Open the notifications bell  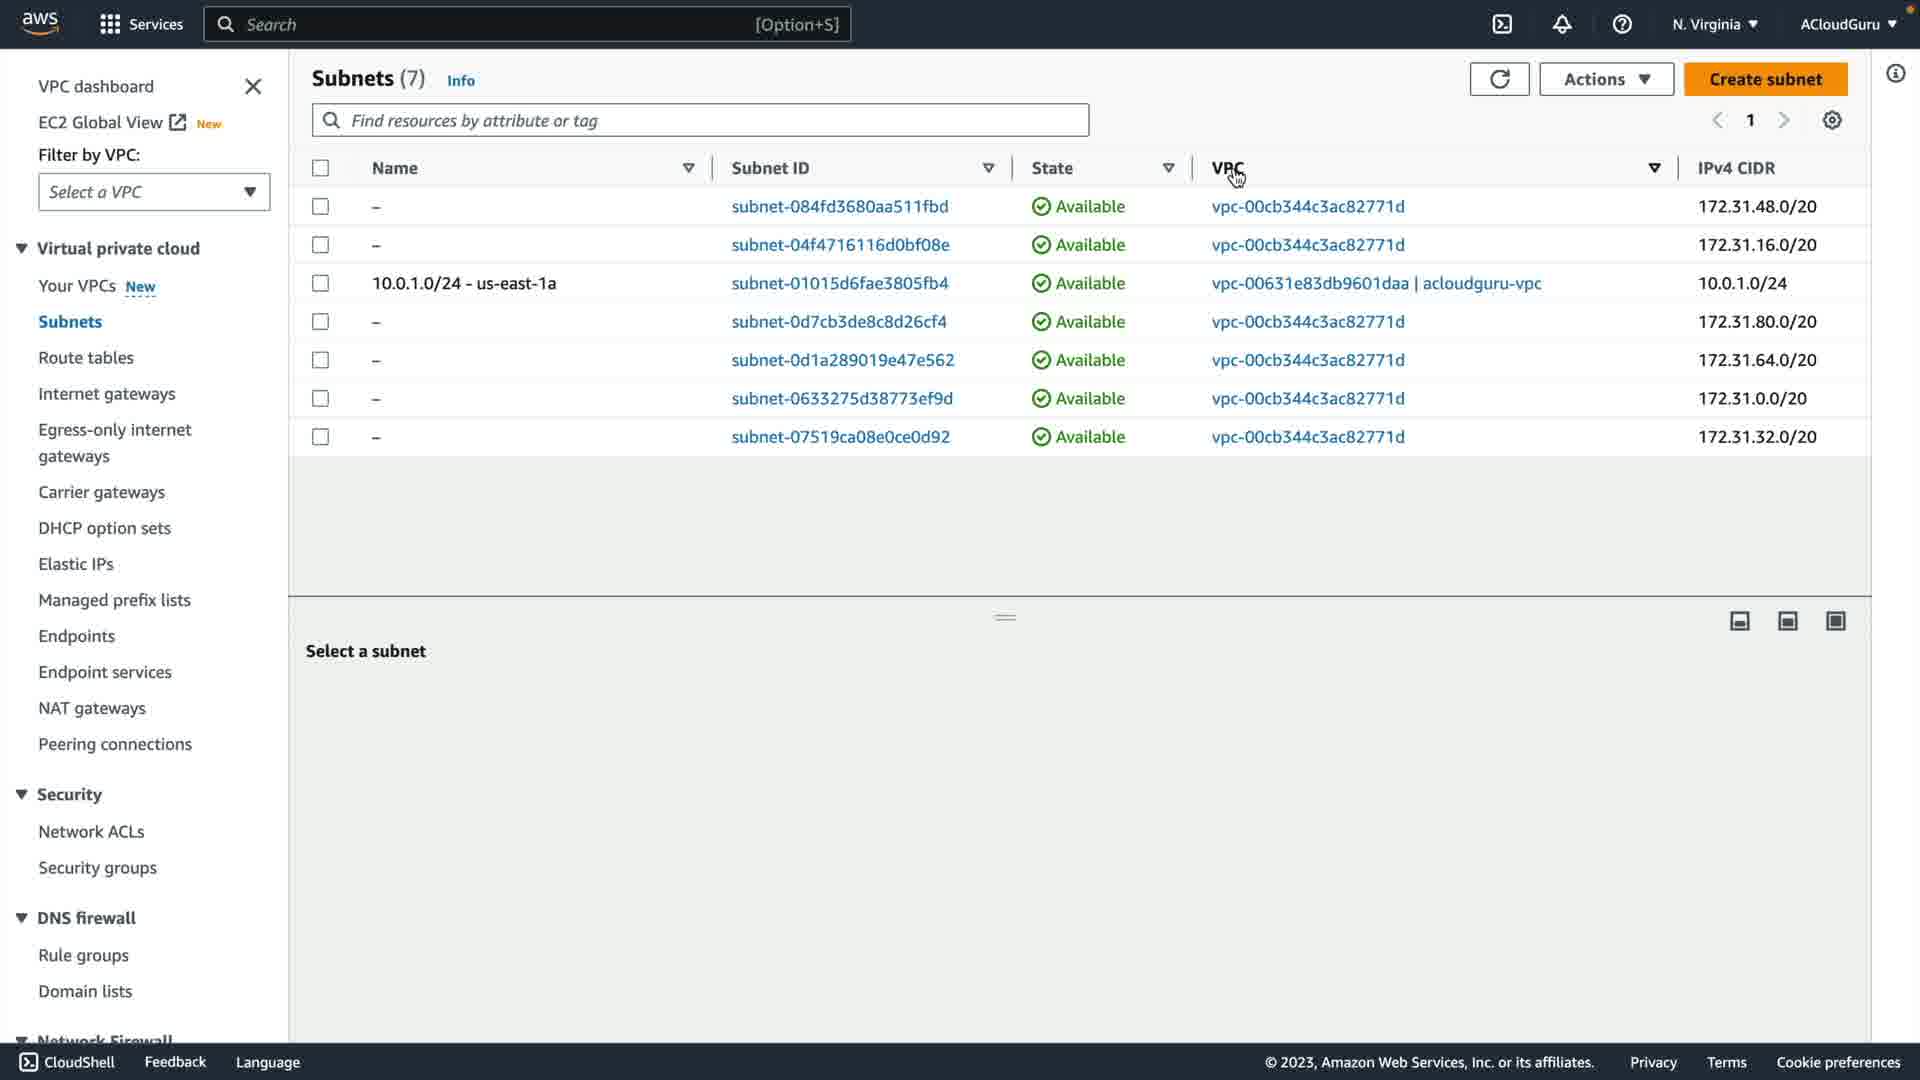click(x=1562, y=24)
